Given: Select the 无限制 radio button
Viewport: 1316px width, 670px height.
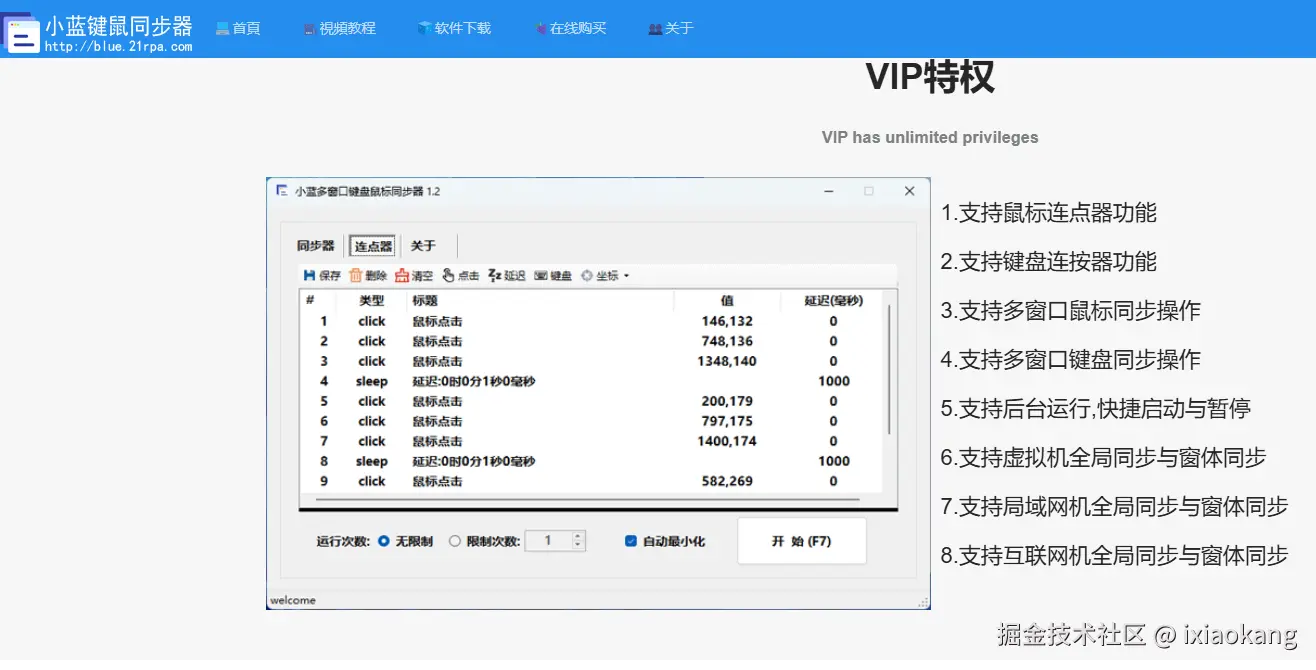Looking at the screenshot, I should 384,541.
